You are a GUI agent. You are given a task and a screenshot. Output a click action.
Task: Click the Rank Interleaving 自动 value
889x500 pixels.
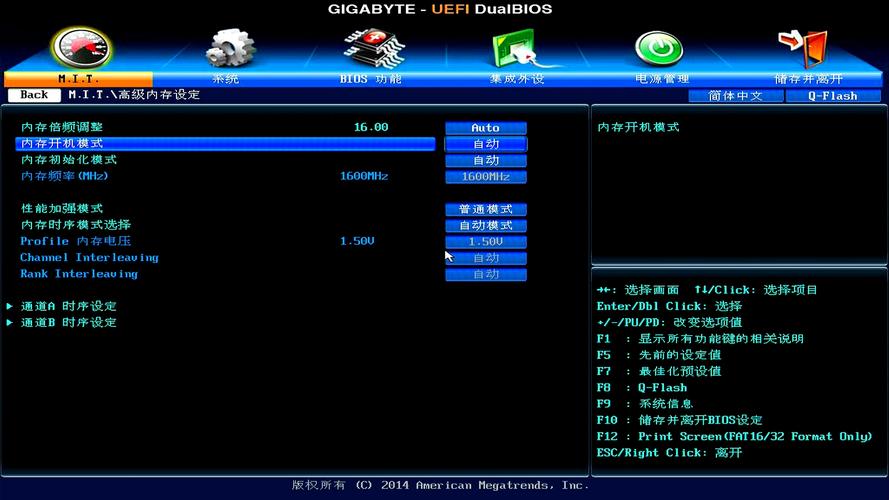(486, 274)
